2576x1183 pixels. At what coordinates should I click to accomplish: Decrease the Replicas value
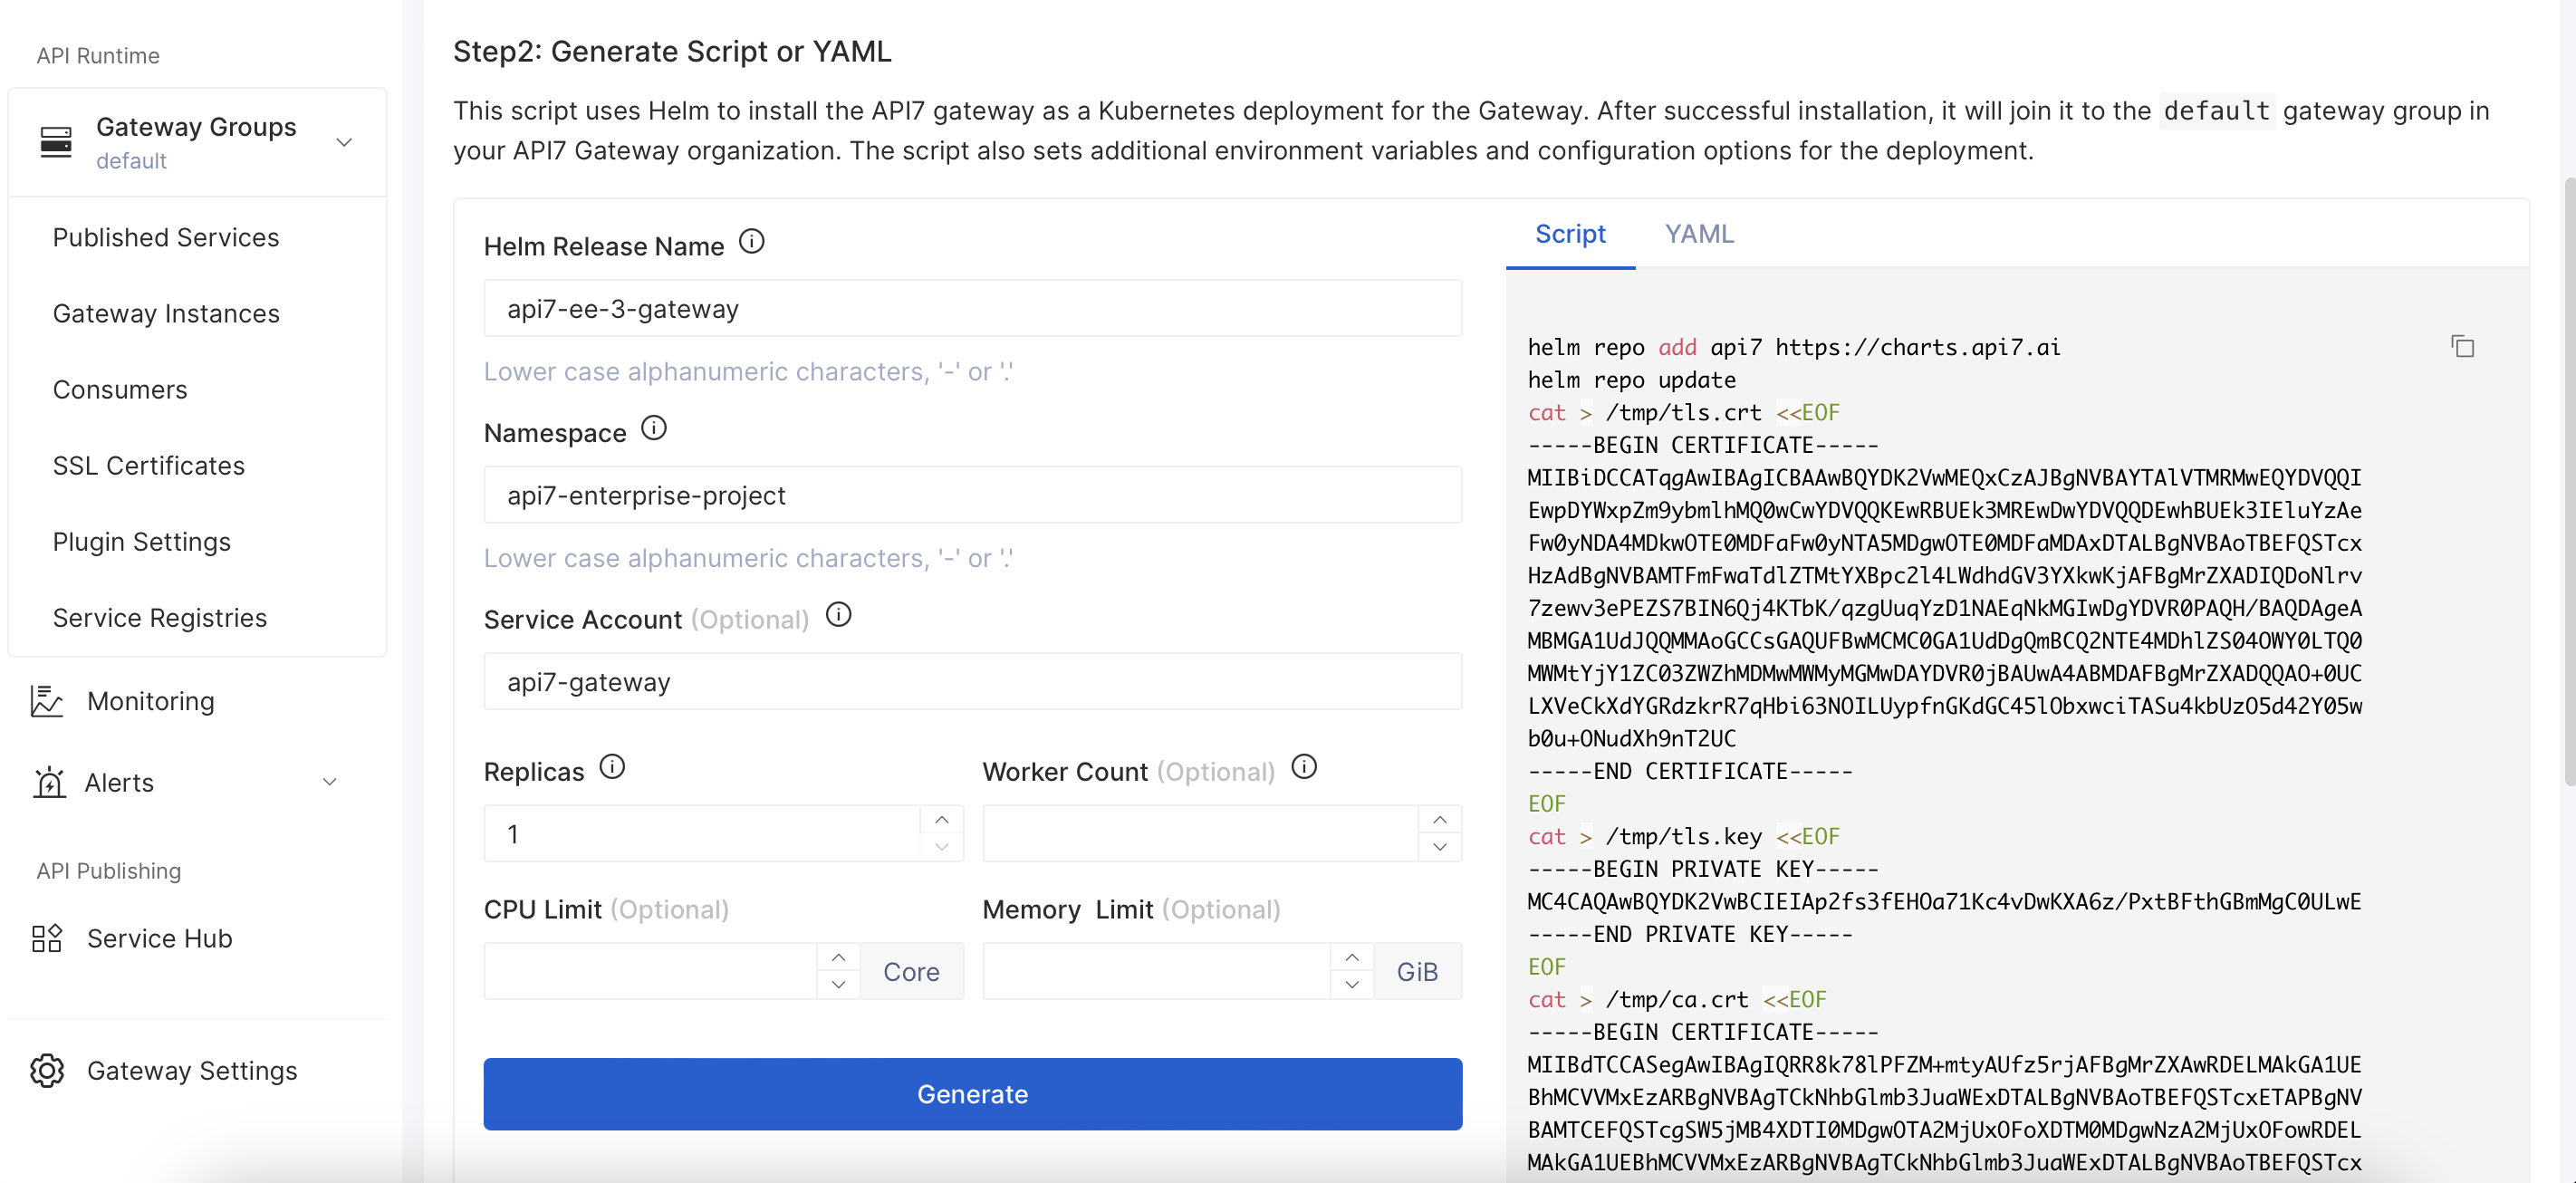pyautogui.click(x=942, y=847)
